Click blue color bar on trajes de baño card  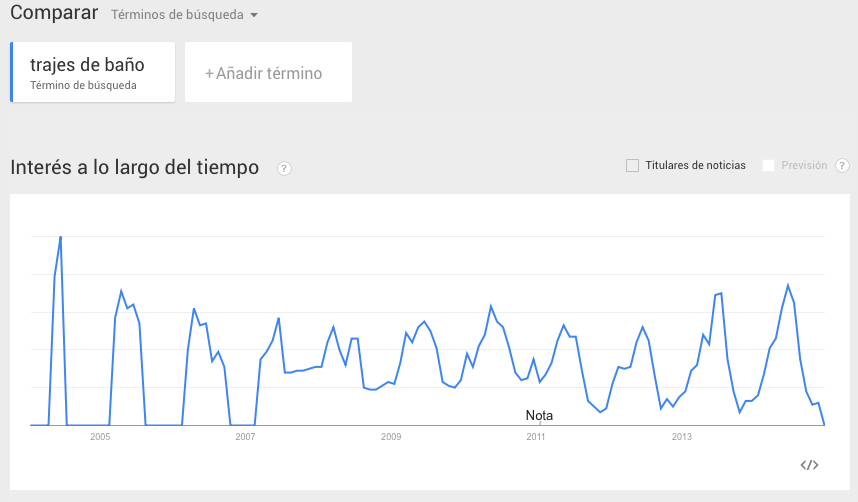tap(11, 72)
